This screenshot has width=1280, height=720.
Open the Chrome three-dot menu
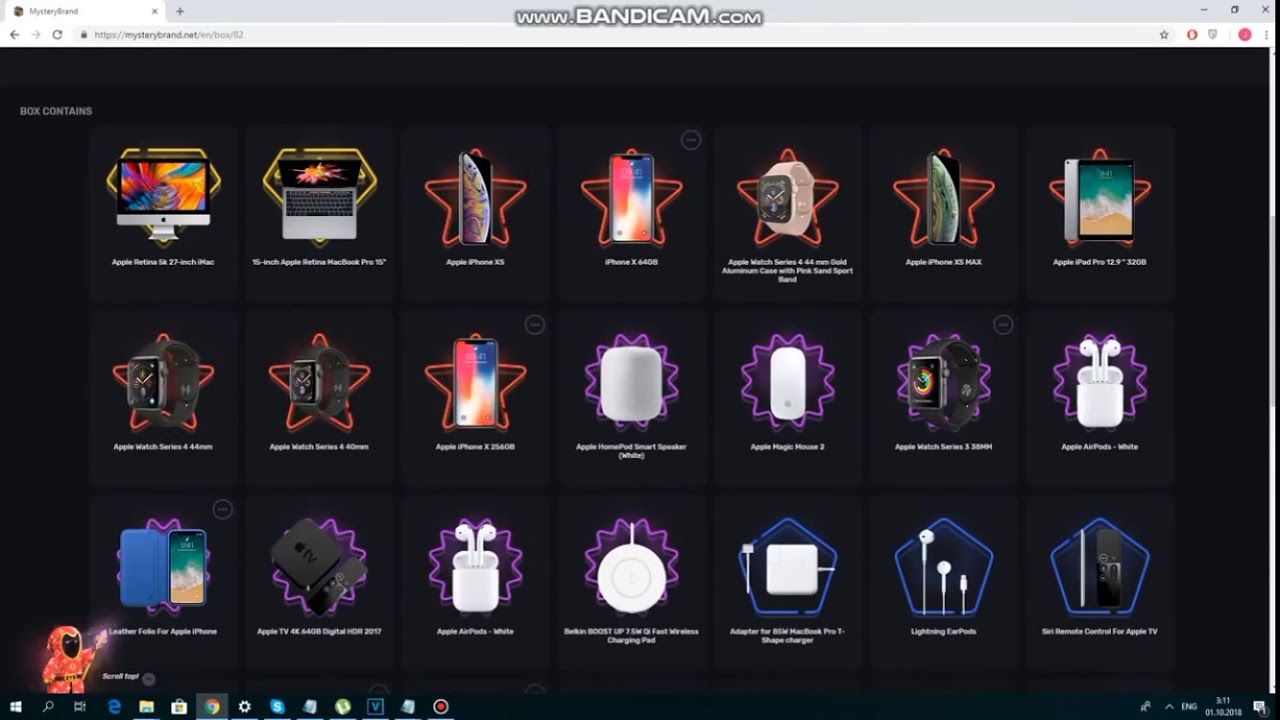(x=1267, y=34)
